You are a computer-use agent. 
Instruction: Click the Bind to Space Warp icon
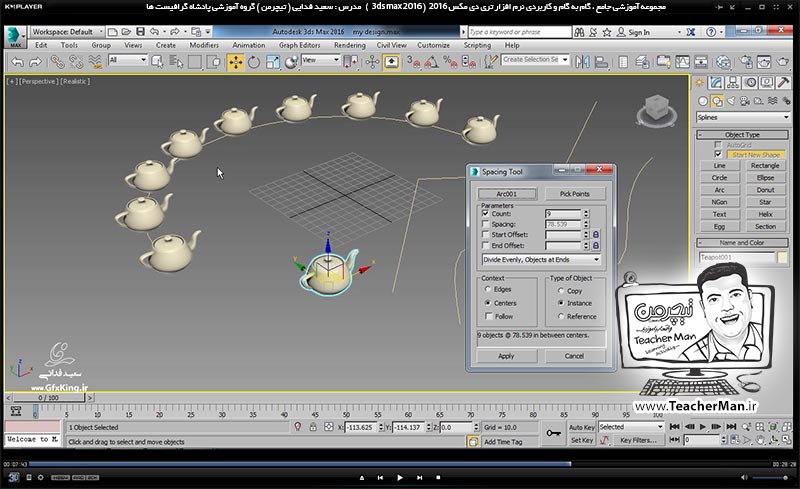click(95, 62)
